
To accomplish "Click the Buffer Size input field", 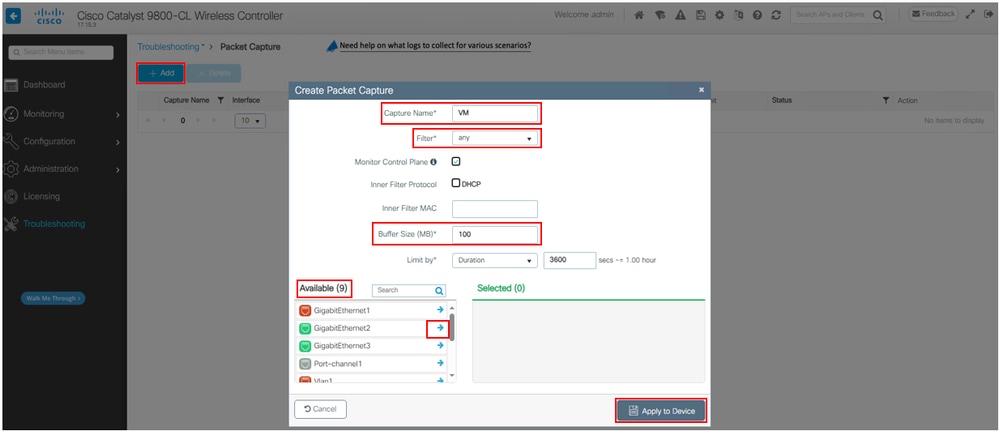I will point(495,234).
